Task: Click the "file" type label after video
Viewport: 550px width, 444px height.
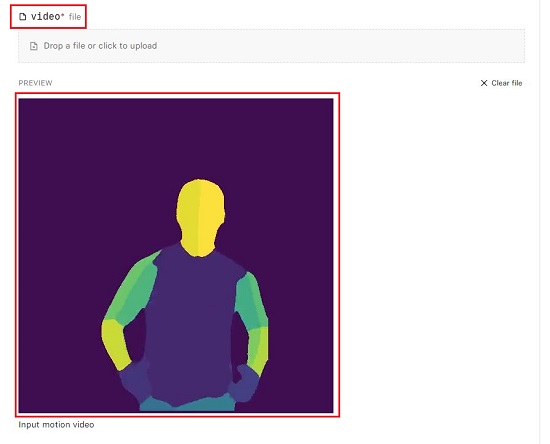Action: point(75,17)
